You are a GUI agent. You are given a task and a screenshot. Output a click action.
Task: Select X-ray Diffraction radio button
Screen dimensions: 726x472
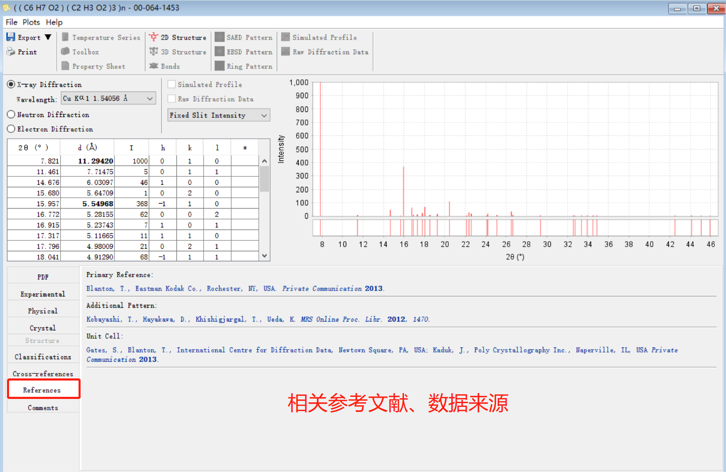tap(12, 85)
